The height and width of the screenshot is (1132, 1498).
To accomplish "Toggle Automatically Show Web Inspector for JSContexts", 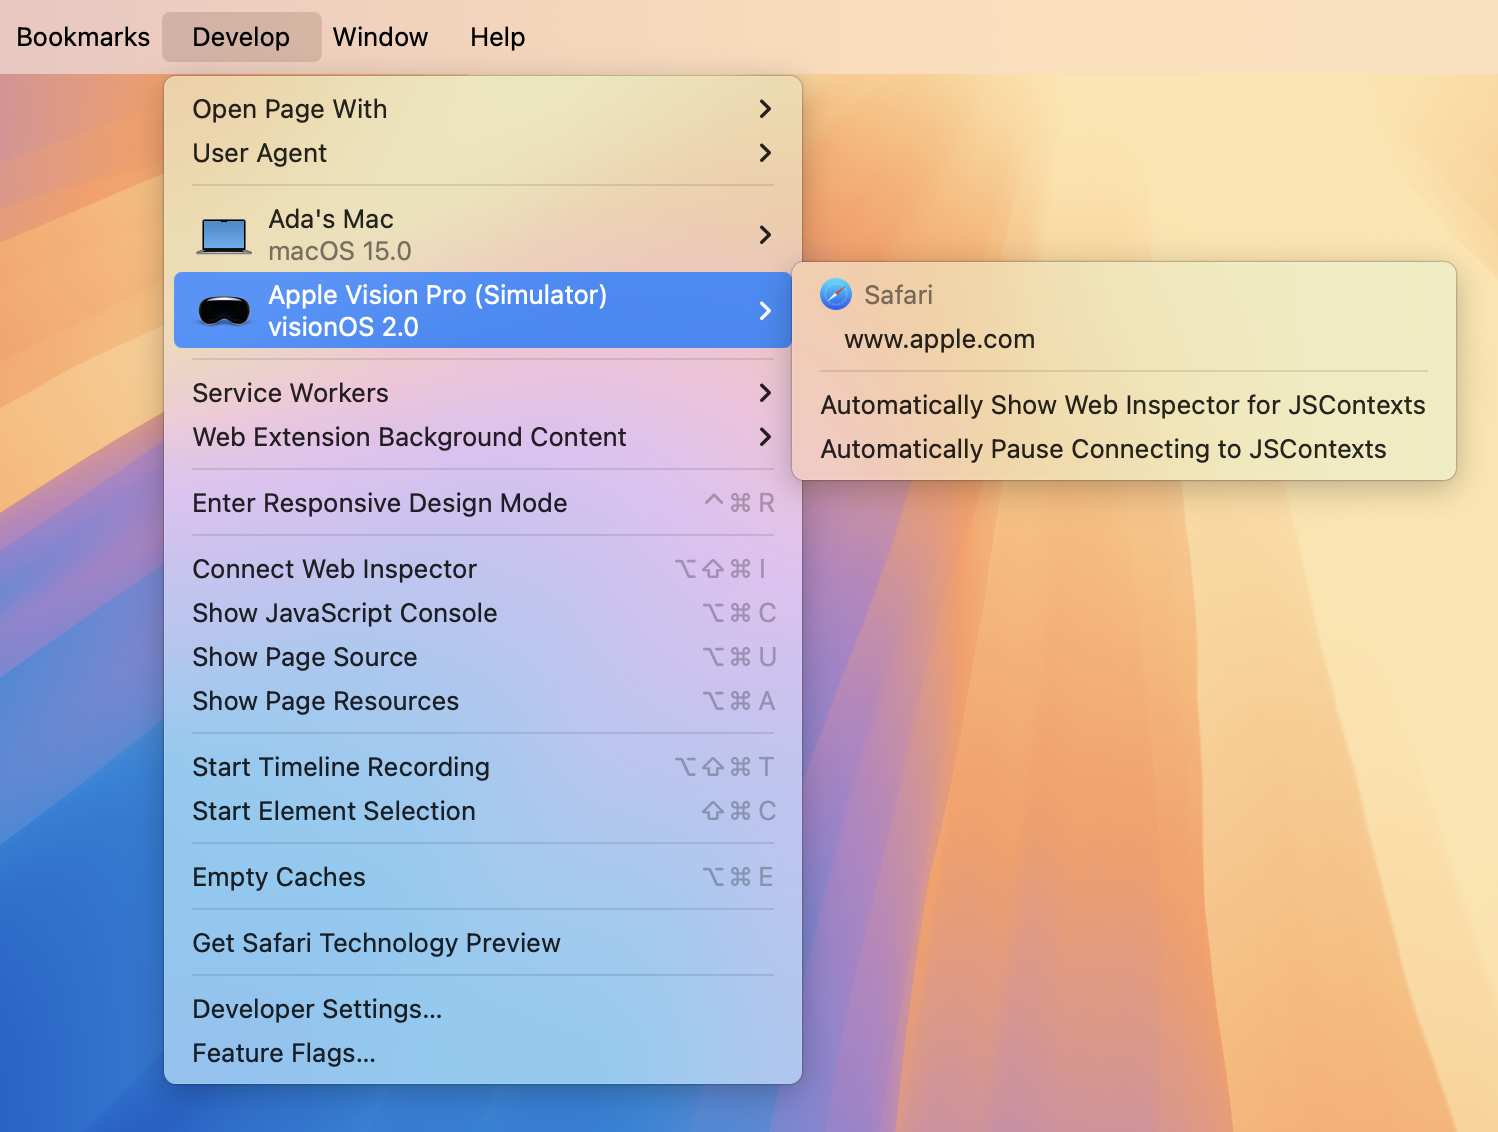I will [1124, 405].
